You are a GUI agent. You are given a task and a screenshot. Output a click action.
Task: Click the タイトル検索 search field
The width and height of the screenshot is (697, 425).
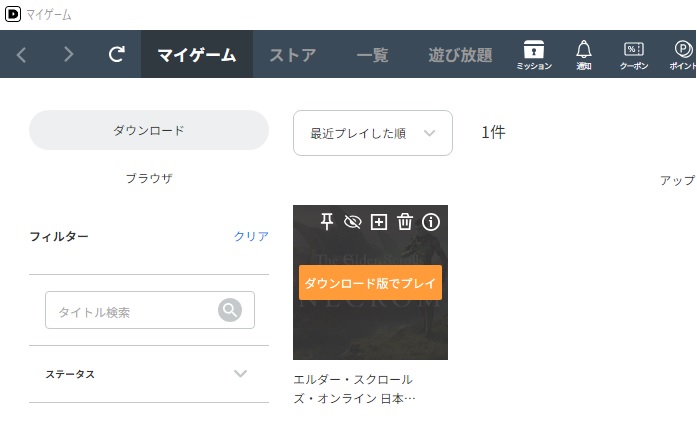pos(150,310)
